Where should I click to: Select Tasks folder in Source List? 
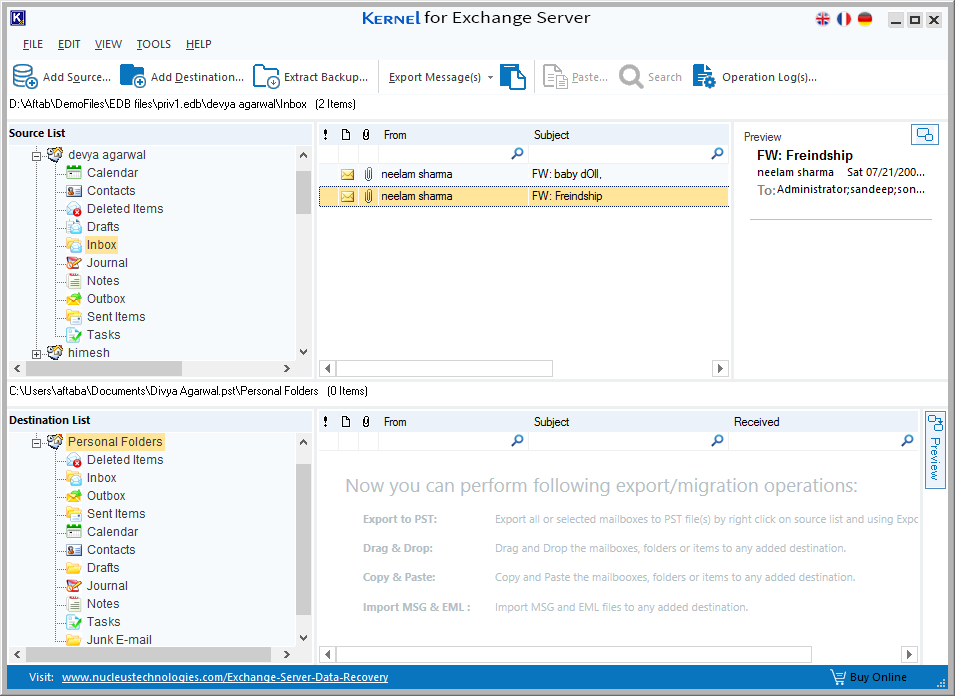pos(104,335)
